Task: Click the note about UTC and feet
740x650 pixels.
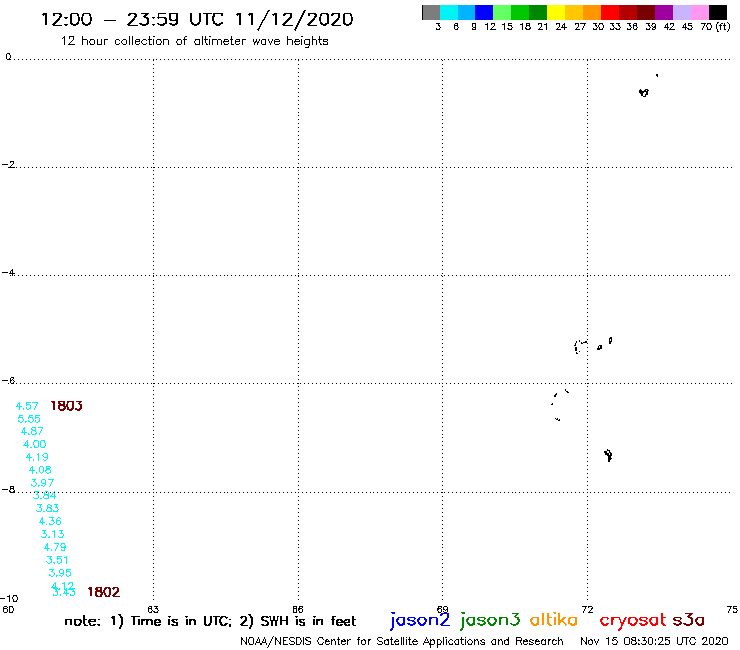Action: [x=210, y=621]
